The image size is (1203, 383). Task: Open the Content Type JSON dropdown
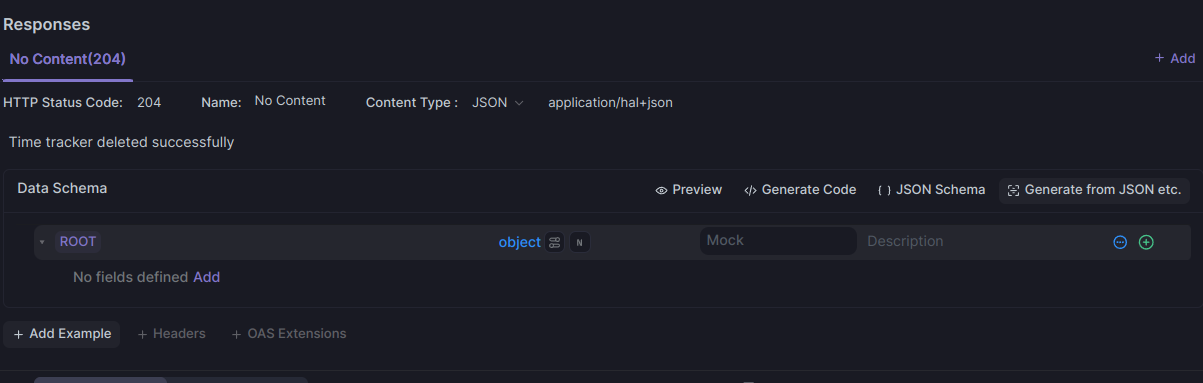(498, 102)
